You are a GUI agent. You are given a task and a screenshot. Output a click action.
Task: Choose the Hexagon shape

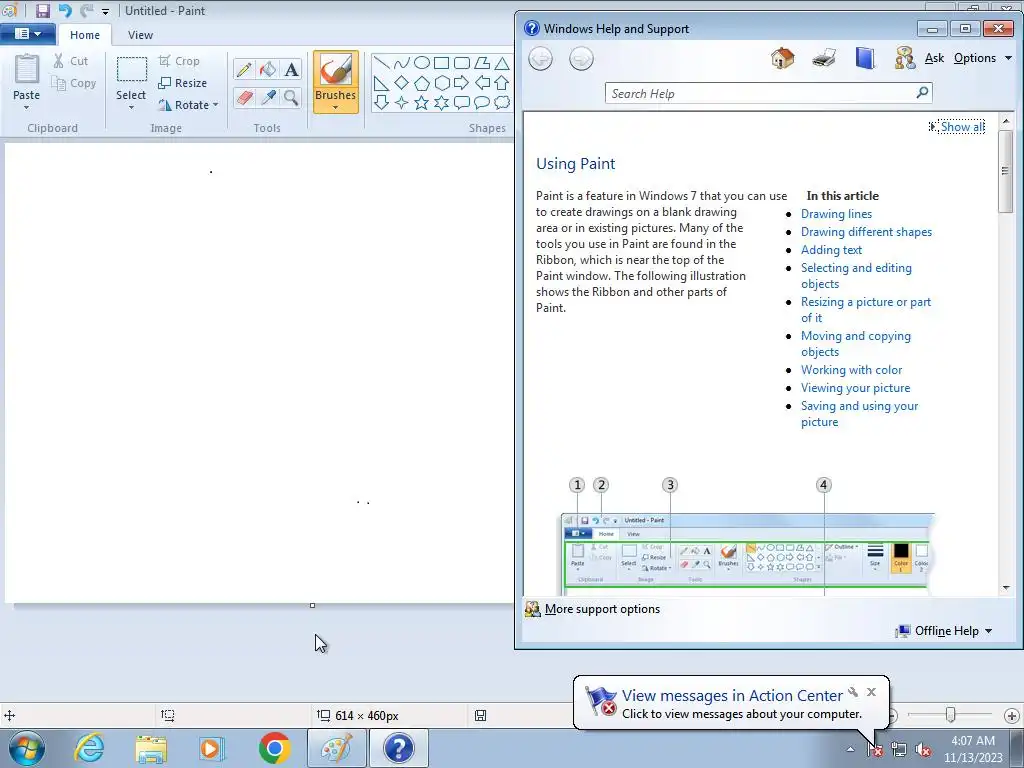click(x=441, y=83)
